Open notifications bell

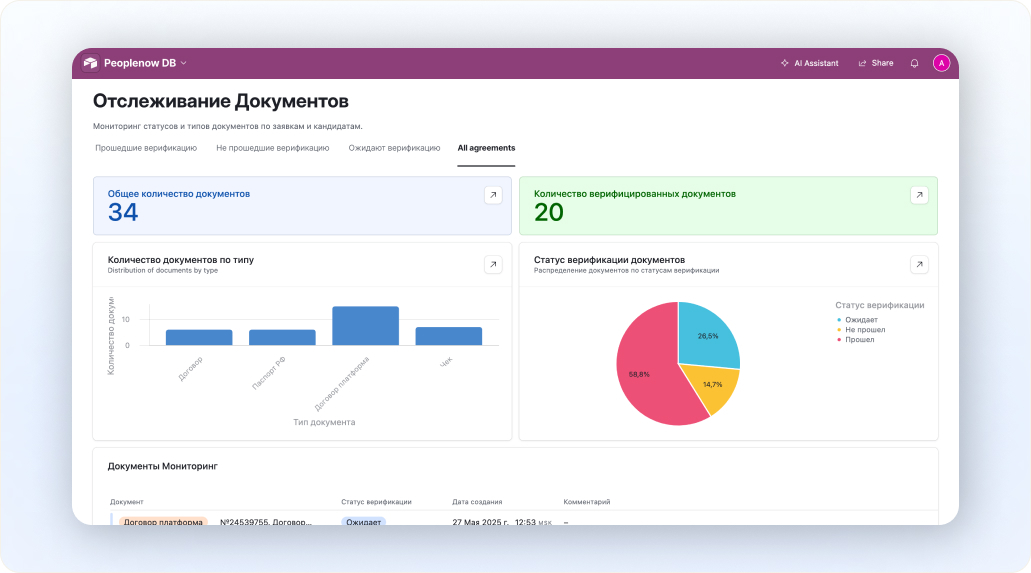pyautogui.click(x=915, y=63)
